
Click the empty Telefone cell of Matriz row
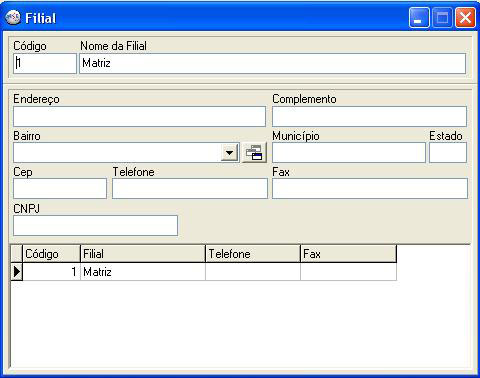tap(253, 272)
